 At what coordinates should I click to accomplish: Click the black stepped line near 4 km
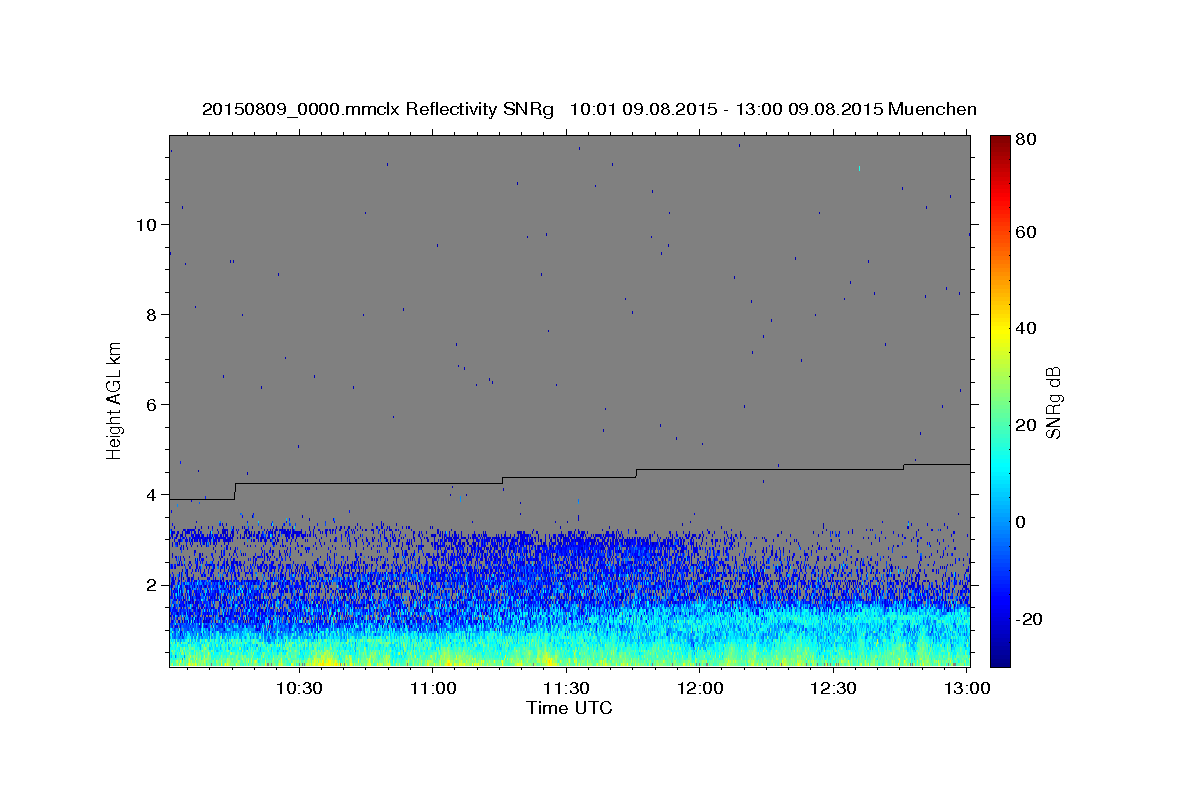(x=570, y=478)
